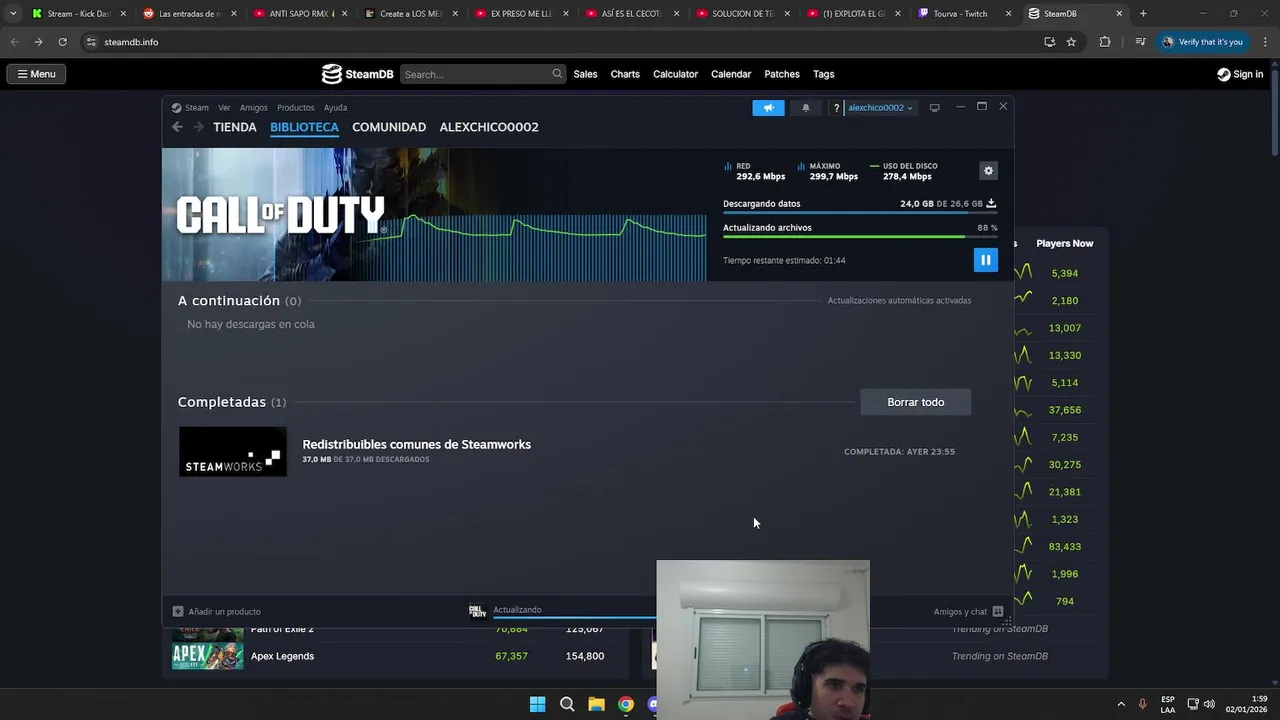This screenshot has height=720, width=1280.
Task: Open Amigos y chat in Steam
Action: pos(968,611)
